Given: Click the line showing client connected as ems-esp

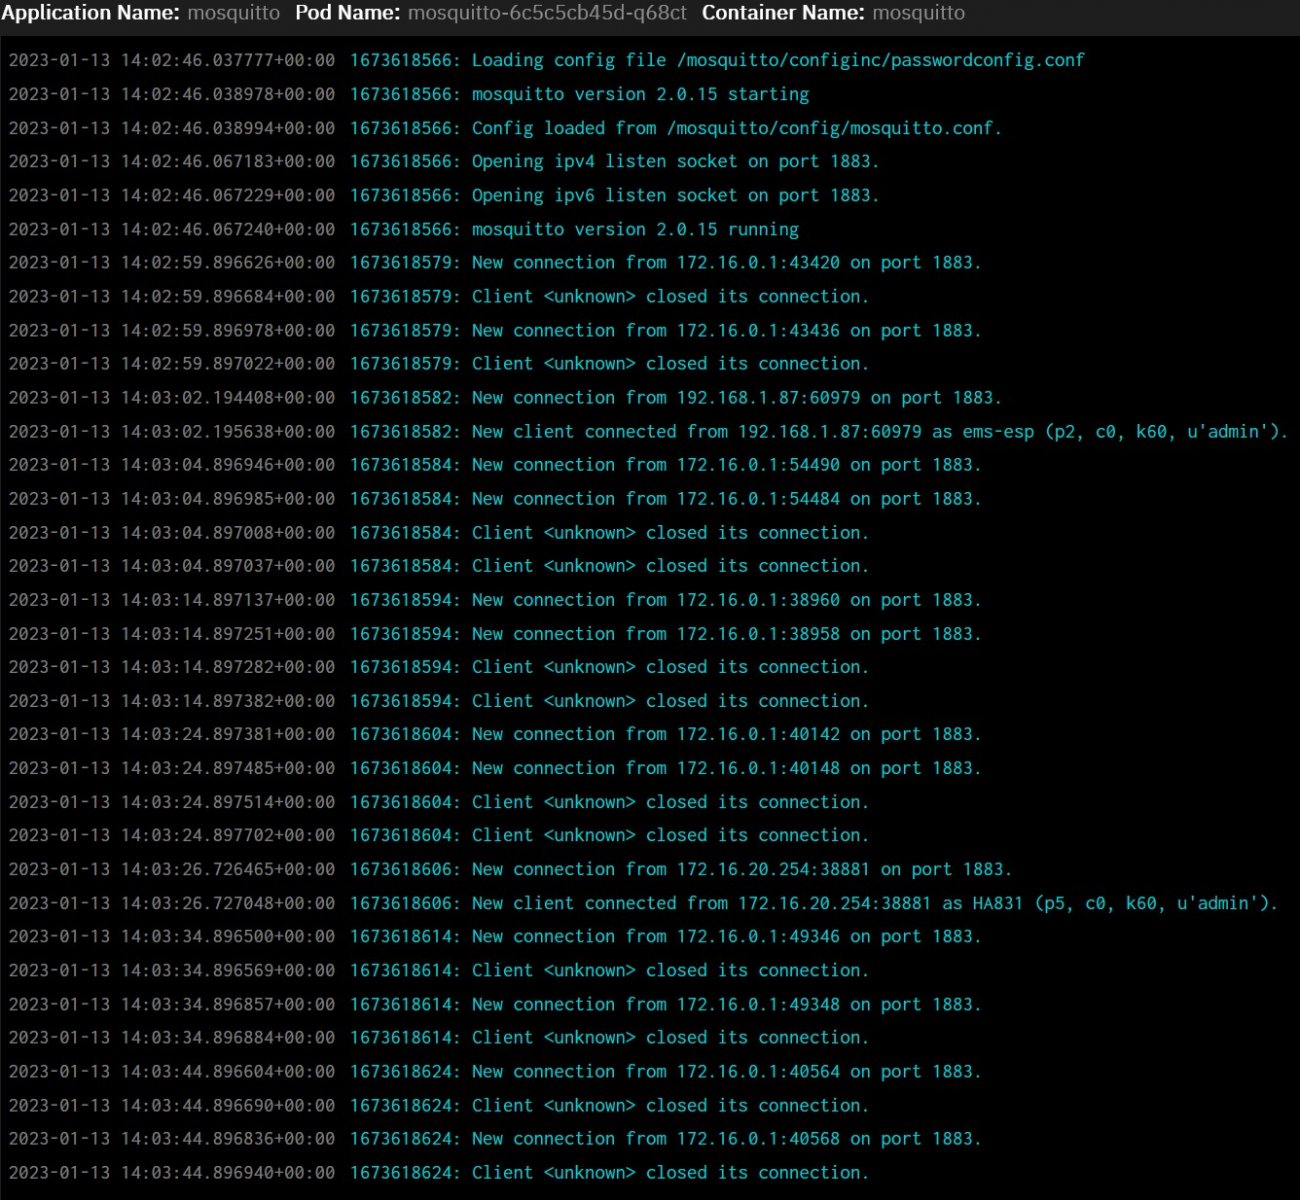Looking at the screenshot, I should pos(649,431).
